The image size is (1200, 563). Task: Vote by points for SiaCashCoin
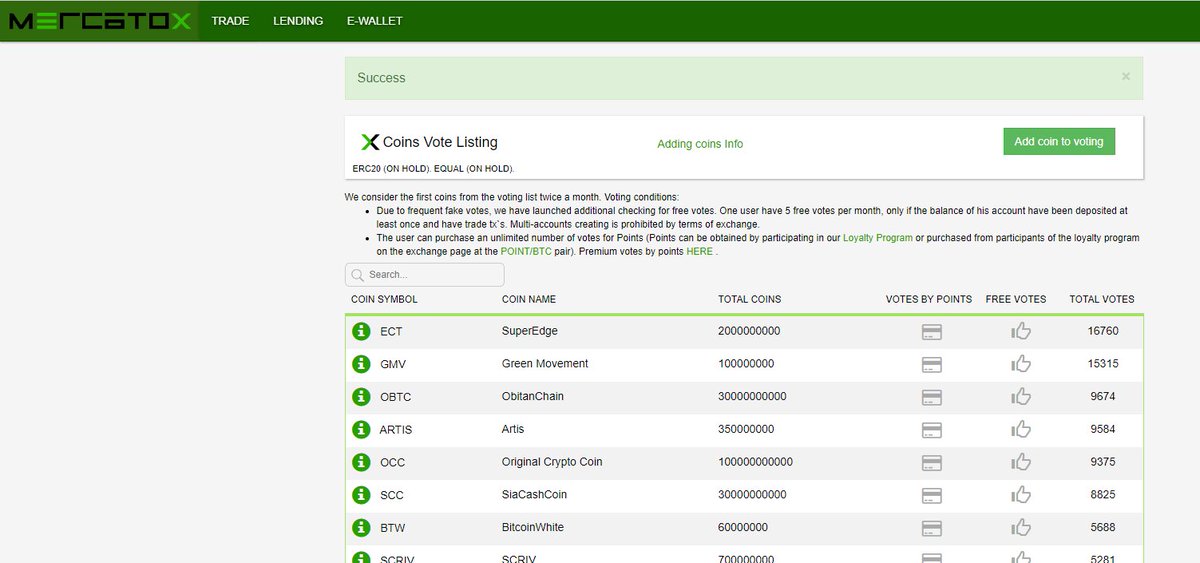click(931, 495)
